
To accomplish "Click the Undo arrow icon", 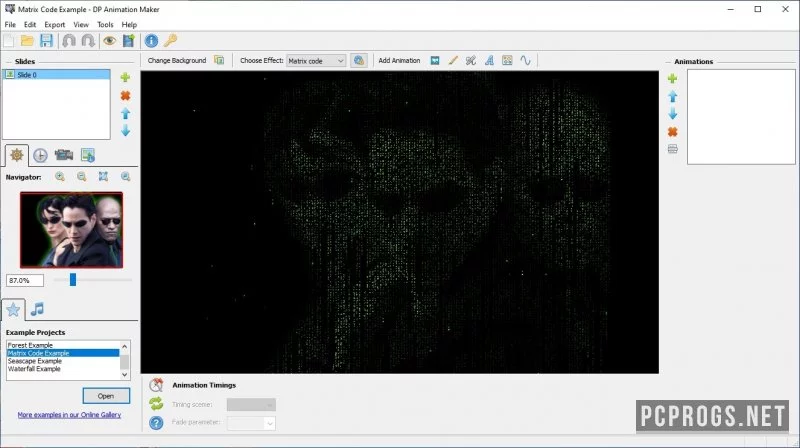I will click(x=69, y=41).
